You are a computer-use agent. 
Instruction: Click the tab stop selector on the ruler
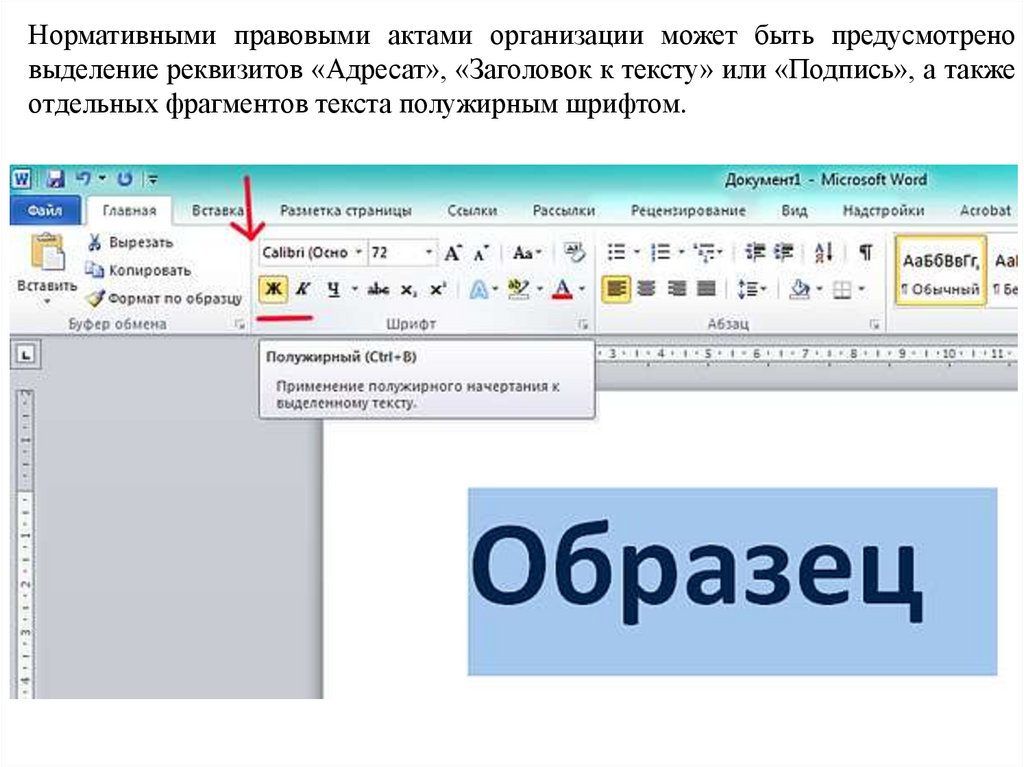click(x=25, y=355)
